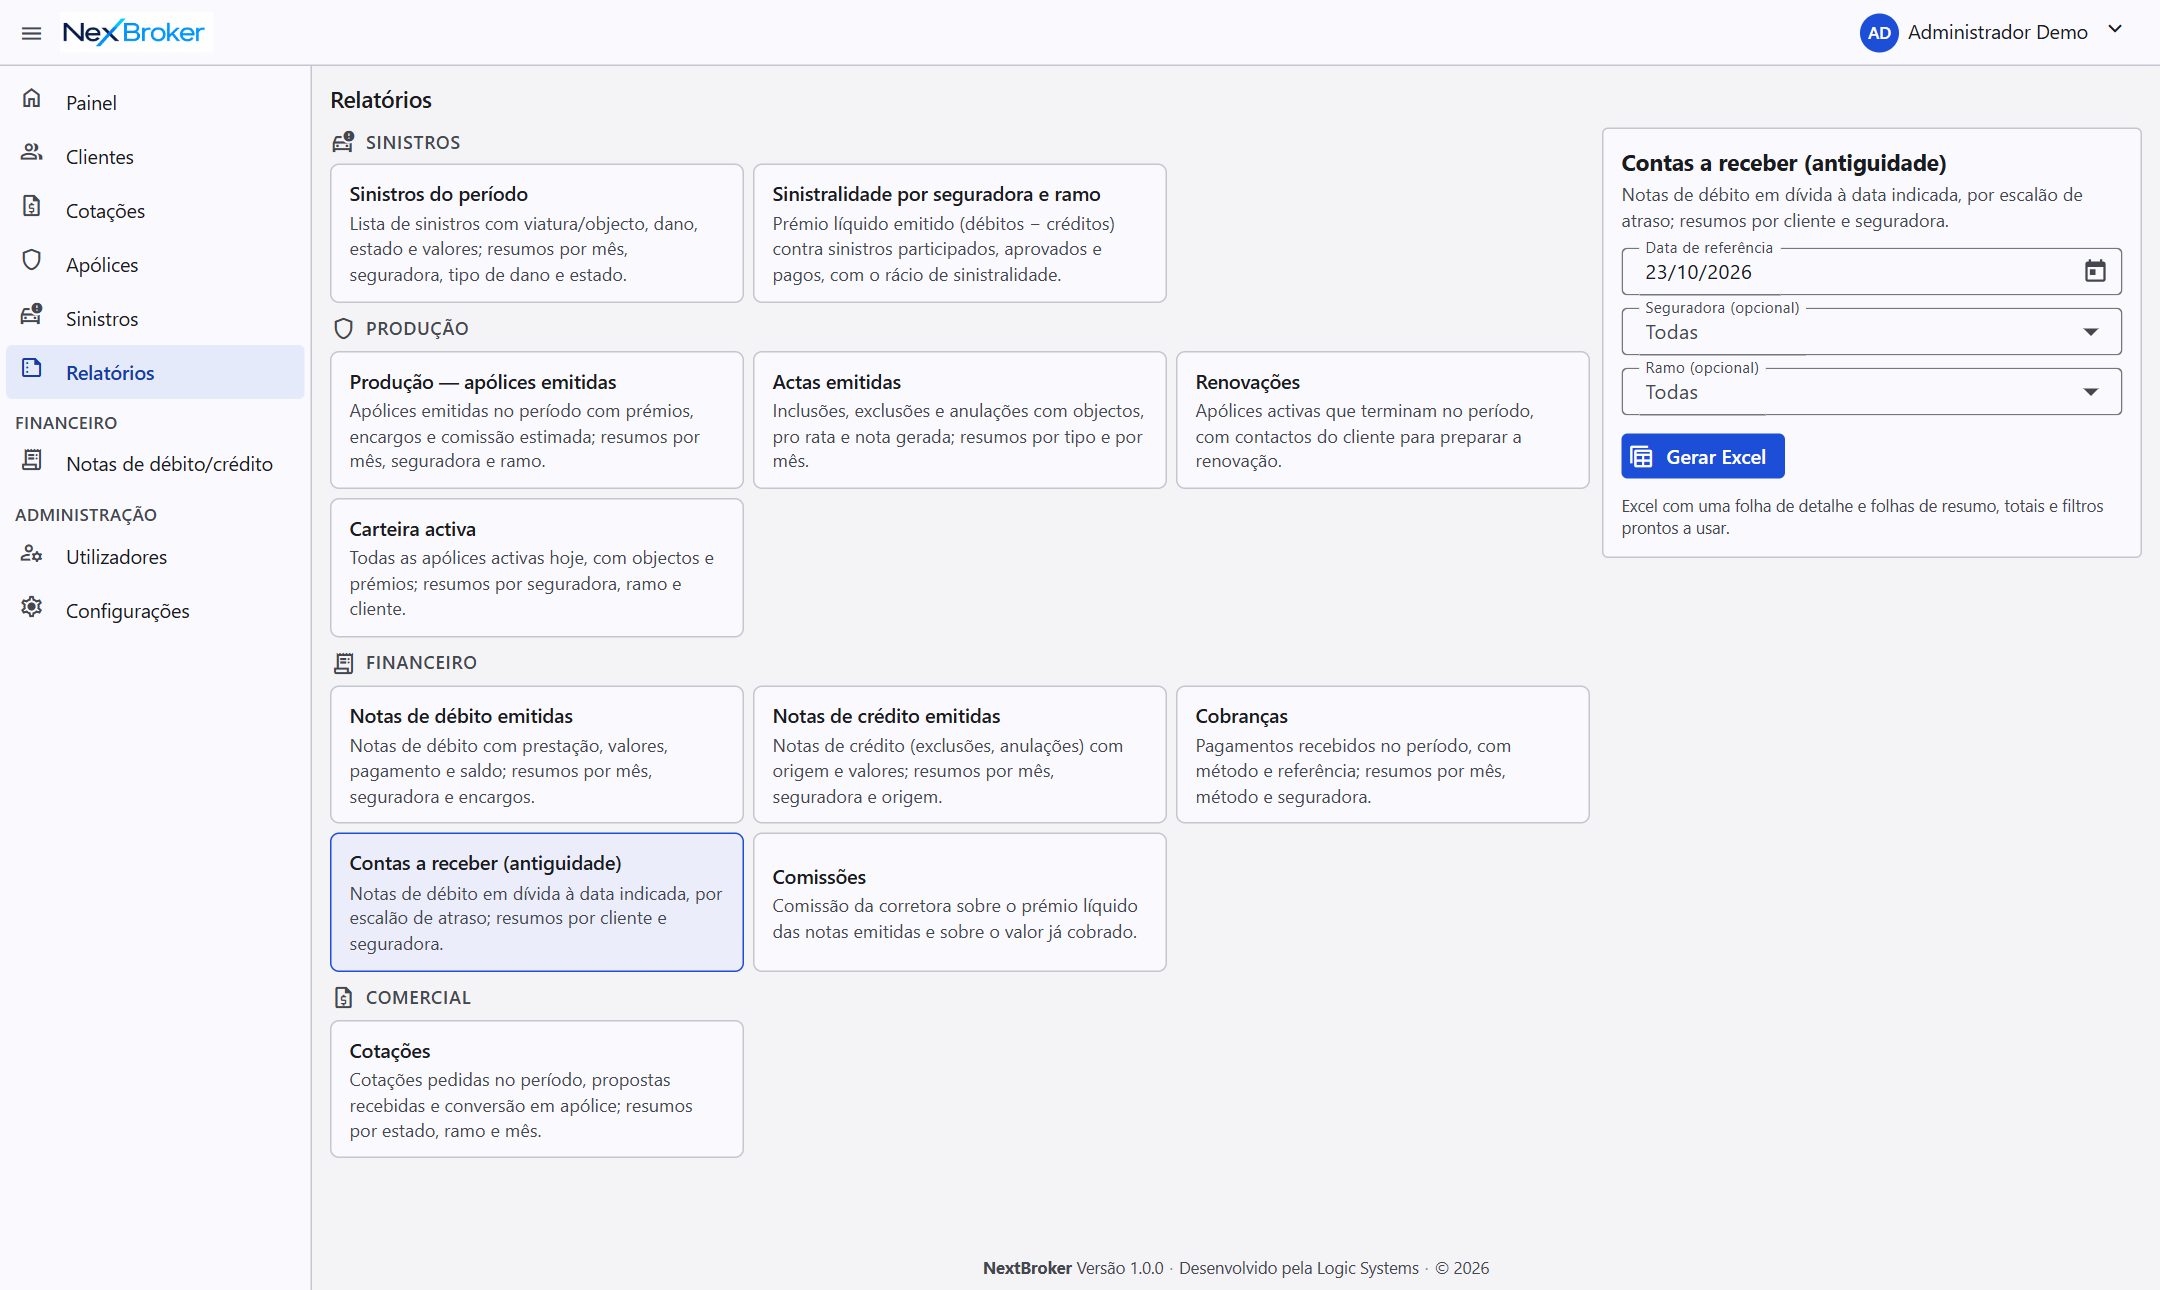This screenshot has height=1290, width=2160.
Task: Click the Cotações document icon
Action: [x=32, y=206]
